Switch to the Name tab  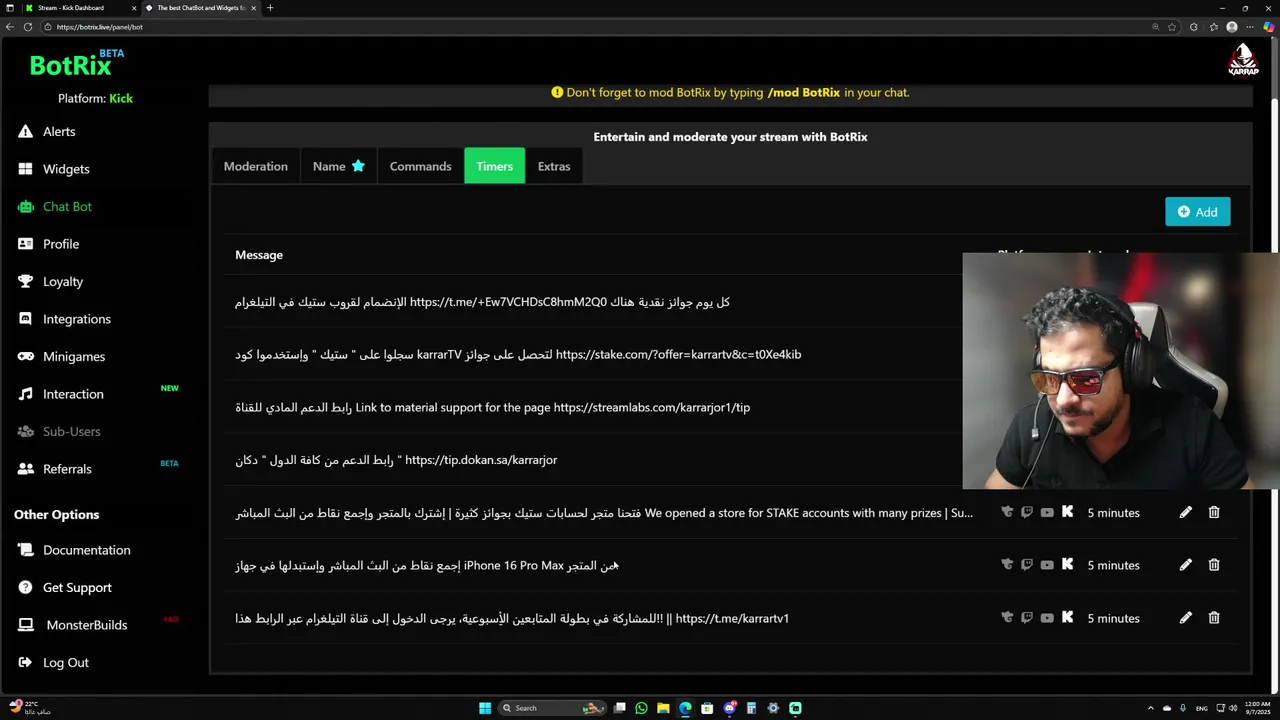click(338, 166)
